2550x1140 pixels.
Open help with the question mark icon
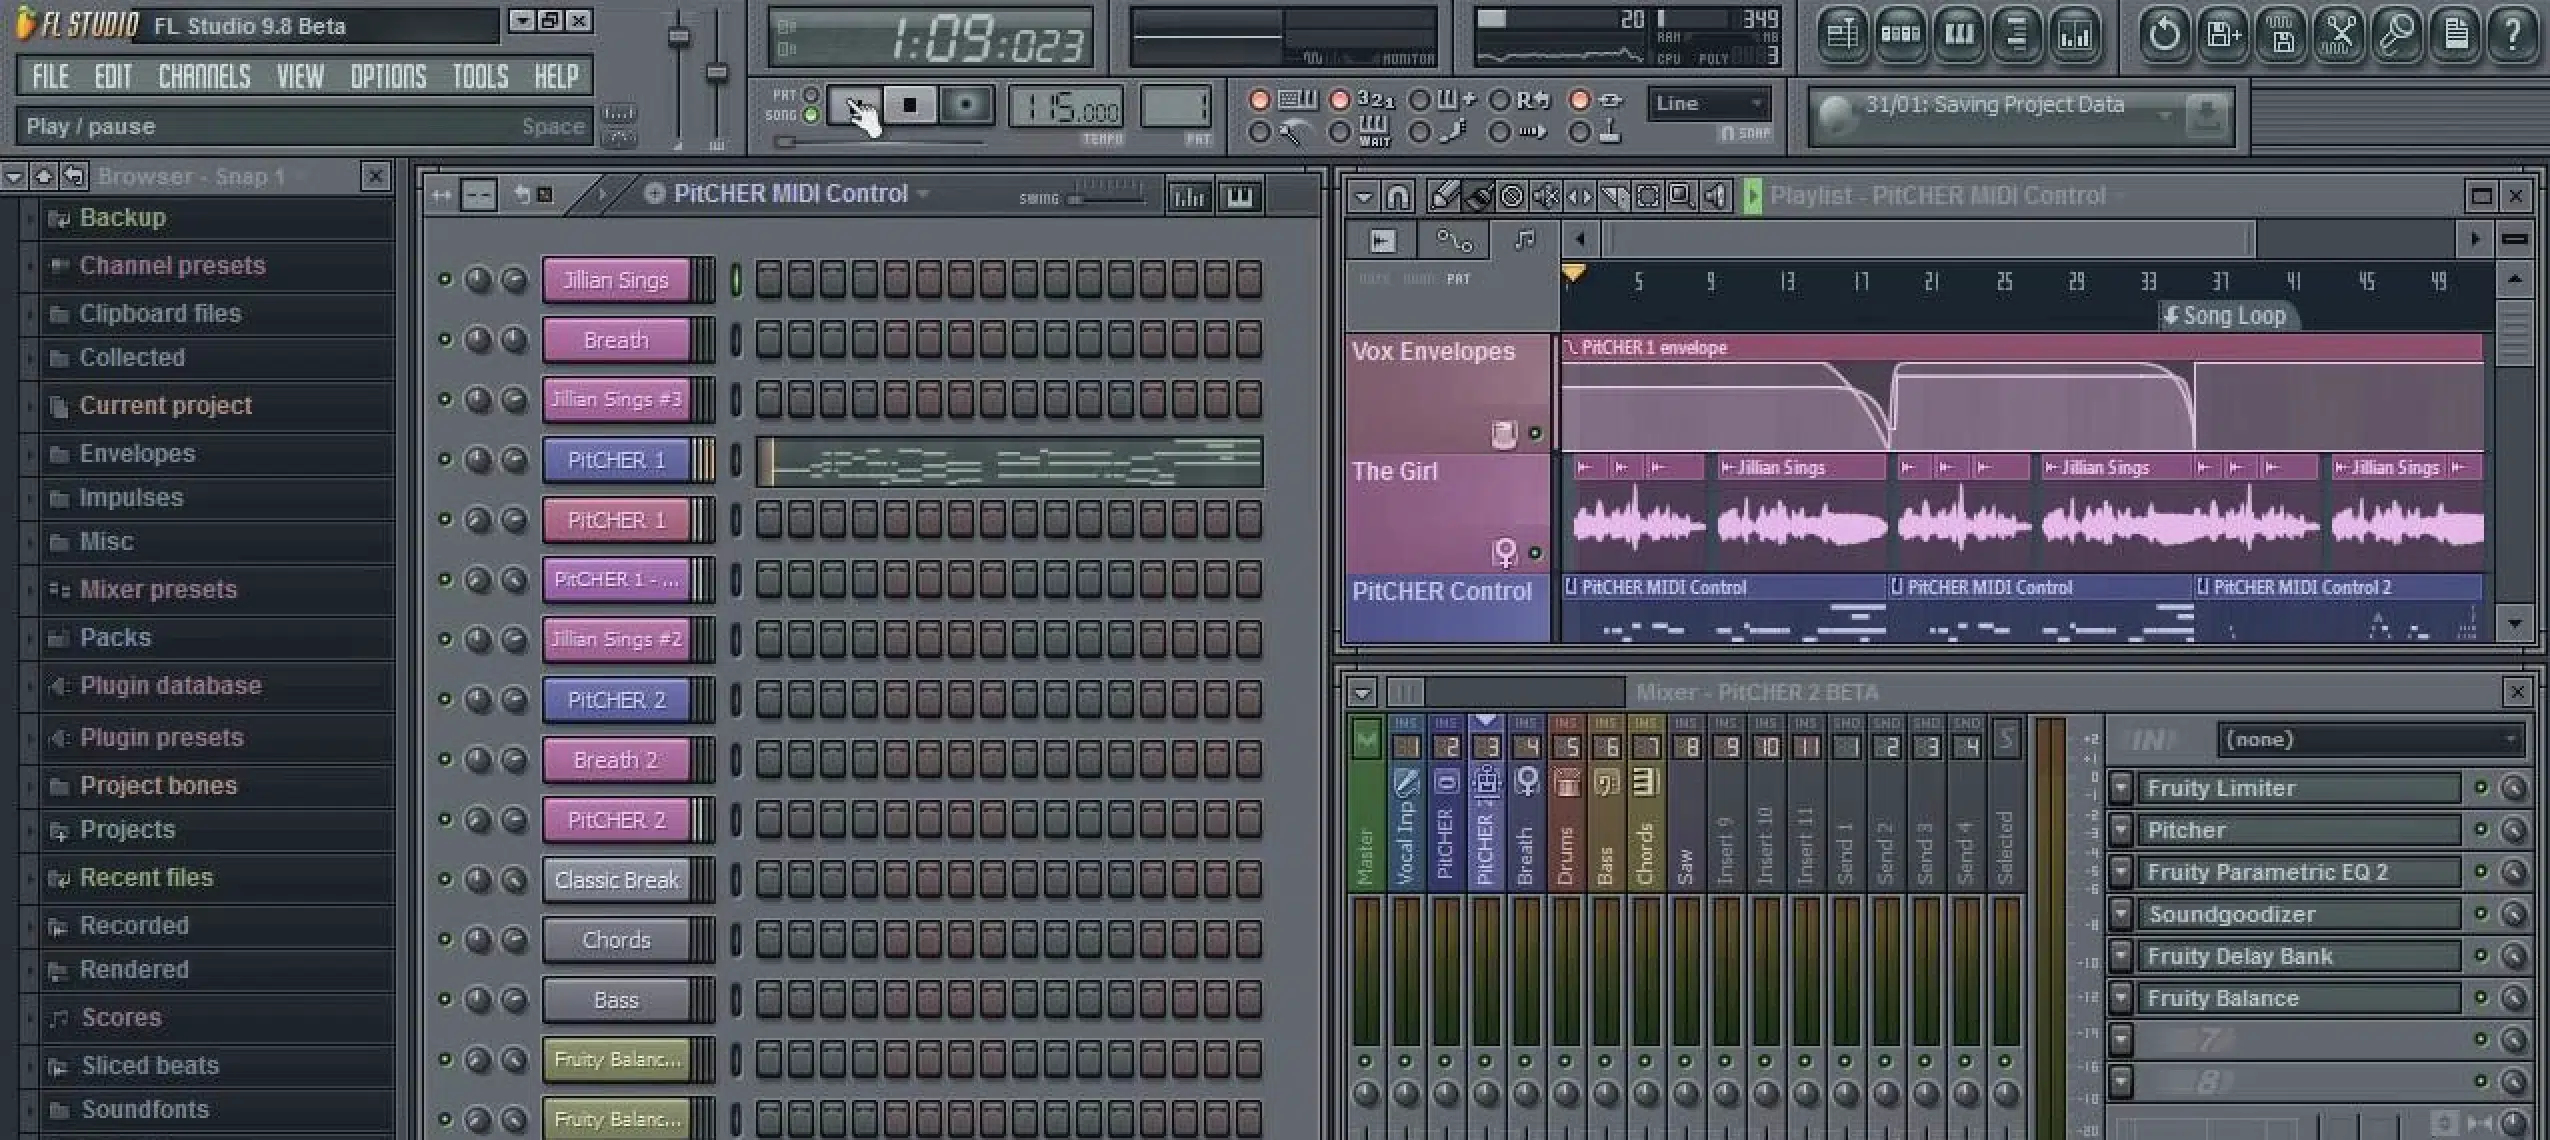[2513, 36]
